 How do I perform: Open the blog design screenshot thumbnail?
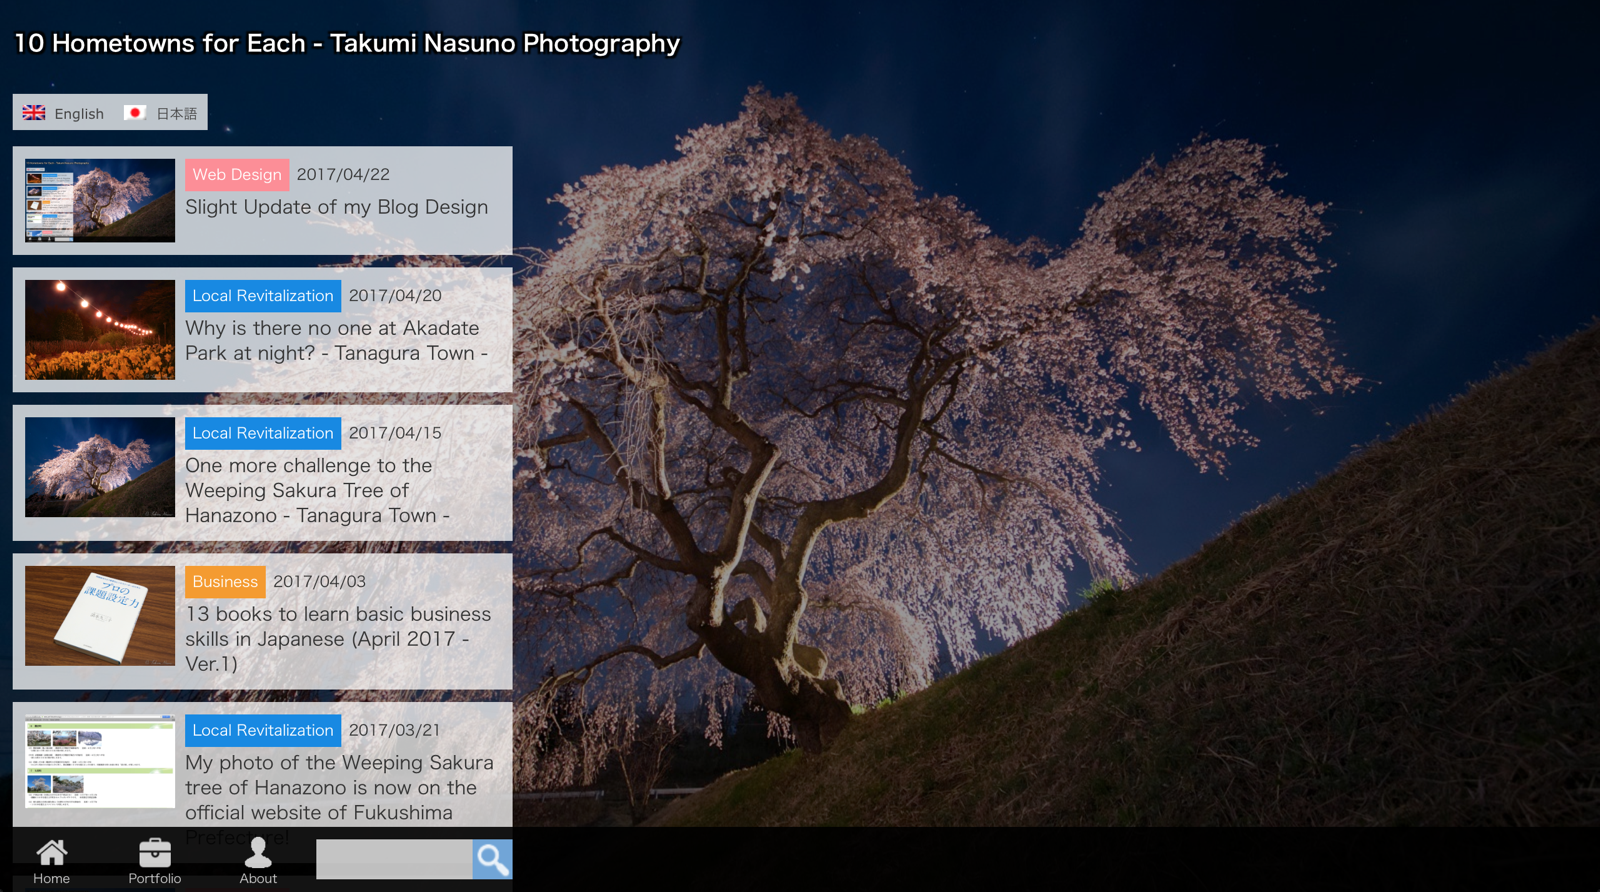tap(100, 200)
